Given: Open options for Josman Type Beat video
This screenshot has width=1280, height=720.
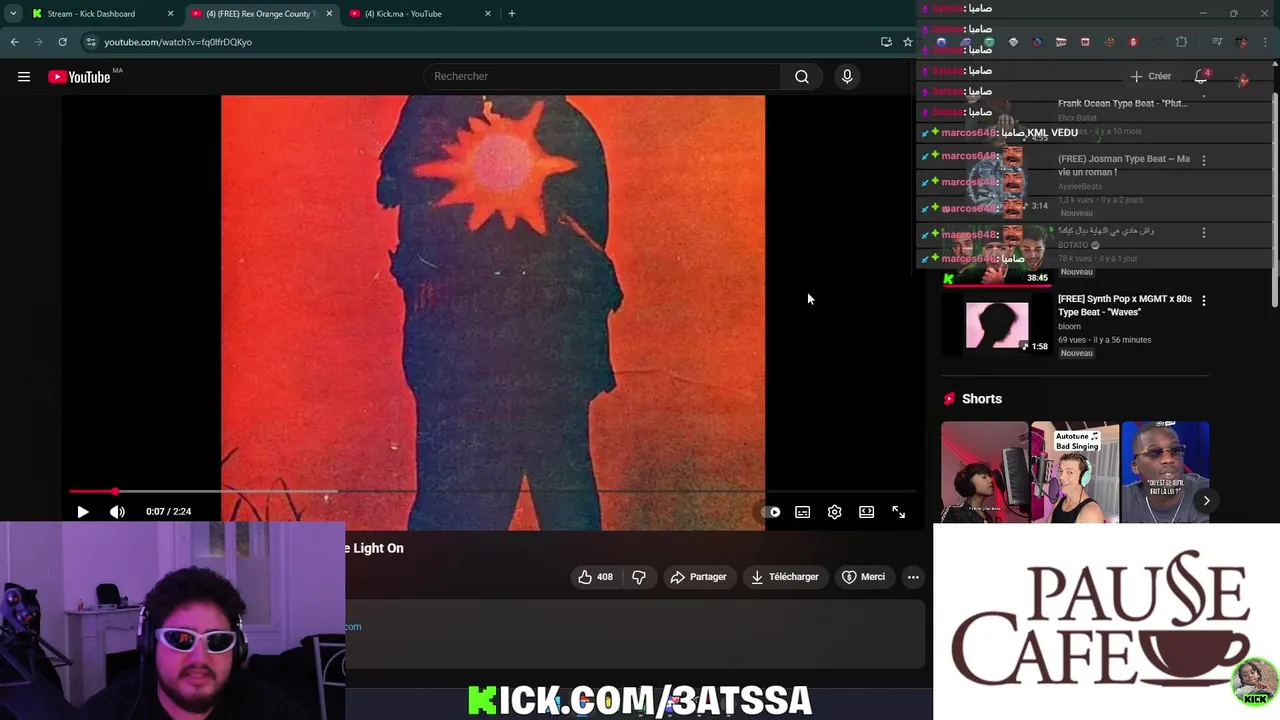Looking at the screenshot, I should tap(1204, 160).
